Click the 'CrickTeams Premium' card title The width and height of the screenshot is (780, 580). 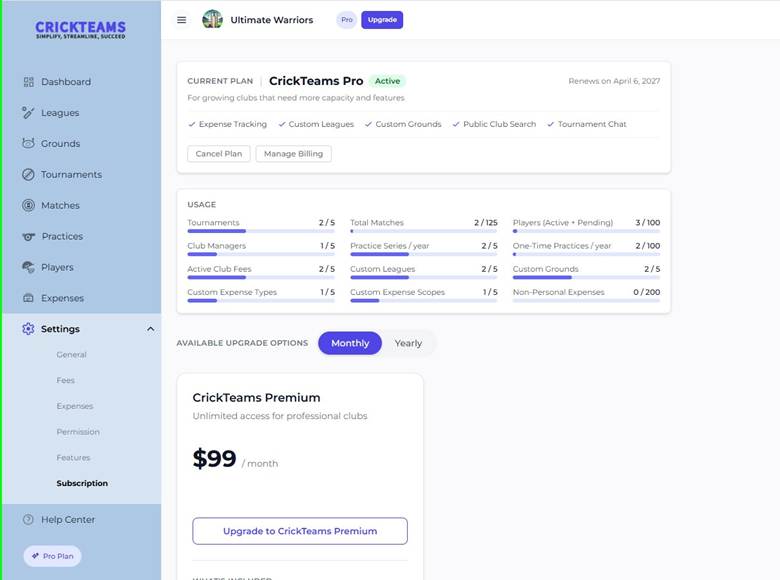click(x=256, y=398)
